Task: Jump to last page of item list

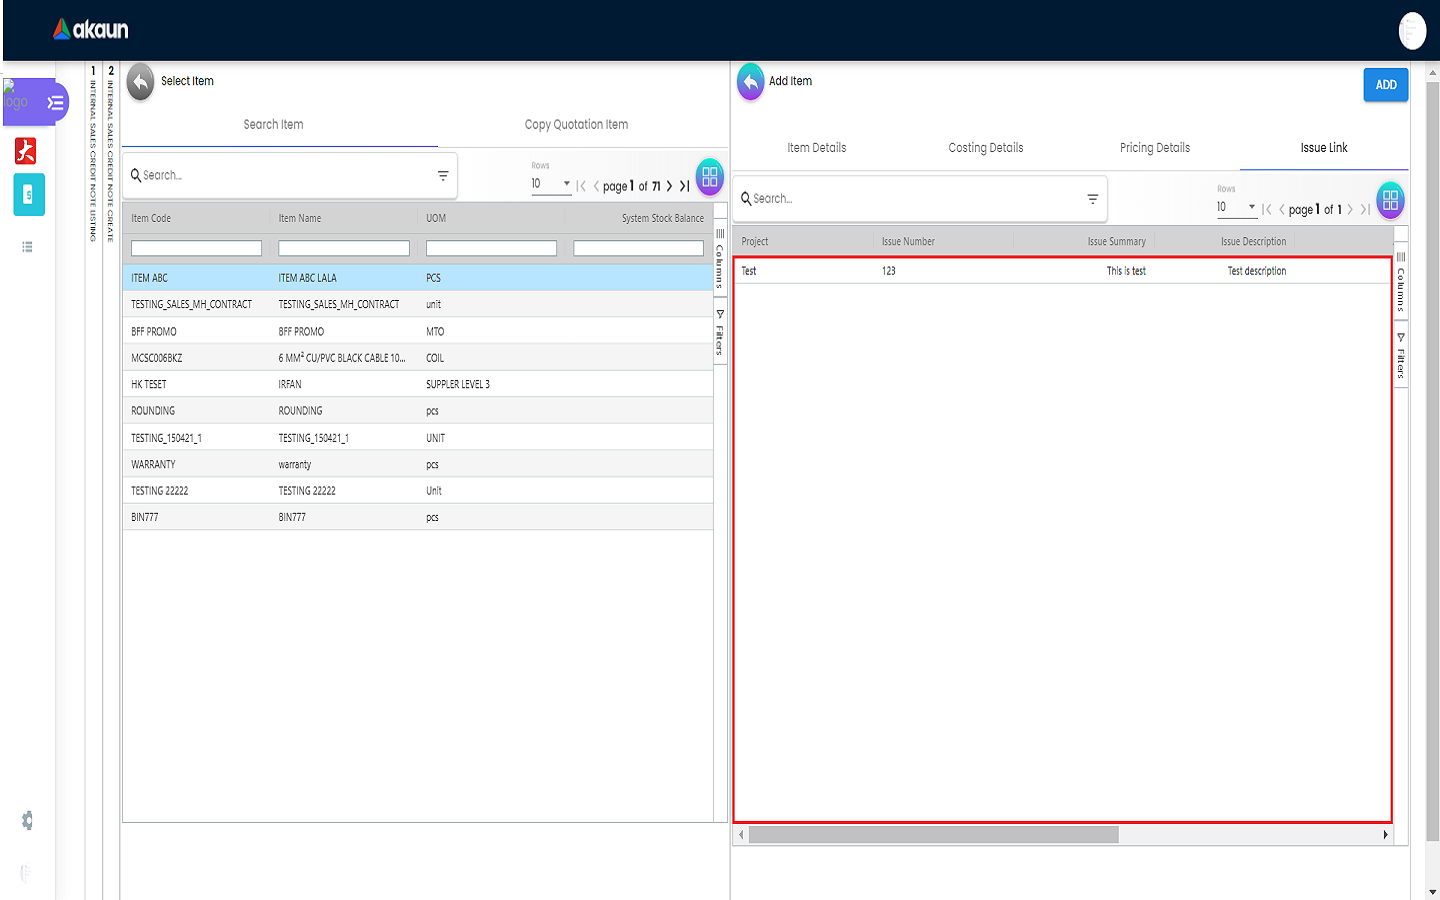Action: point(685,186)
